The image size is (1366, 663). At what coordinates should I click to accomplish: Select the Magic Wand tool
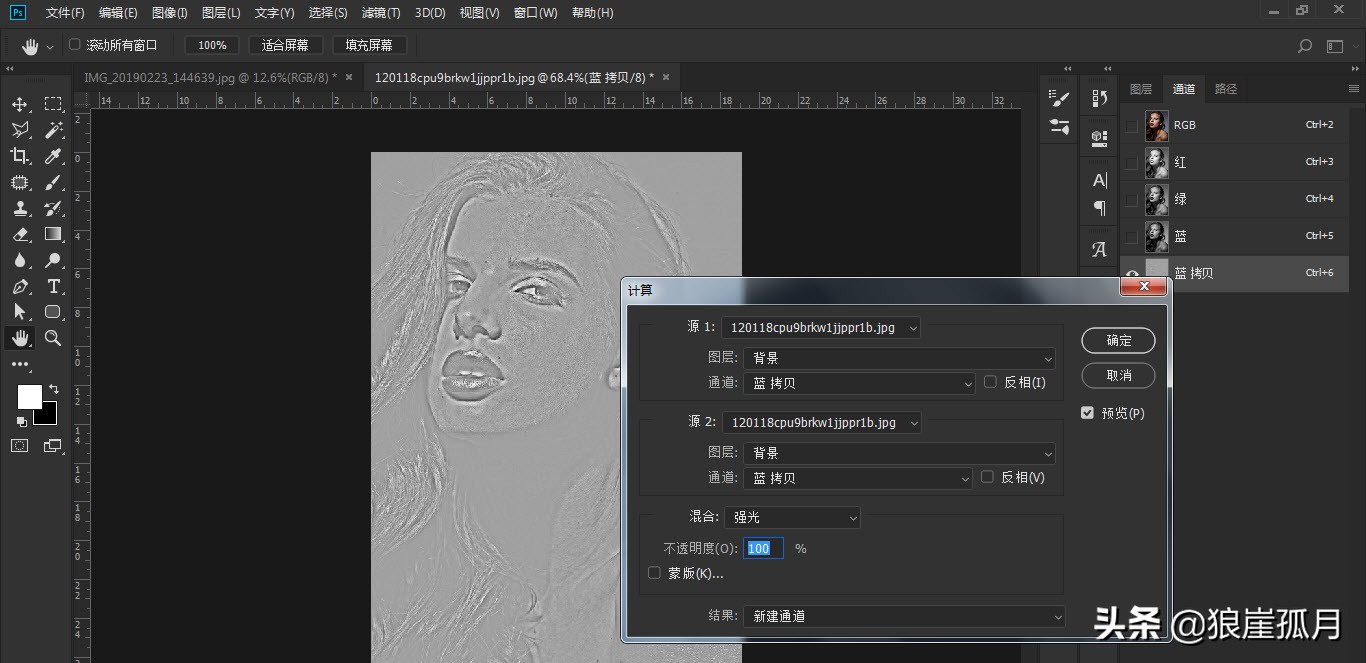pos(53,130)
